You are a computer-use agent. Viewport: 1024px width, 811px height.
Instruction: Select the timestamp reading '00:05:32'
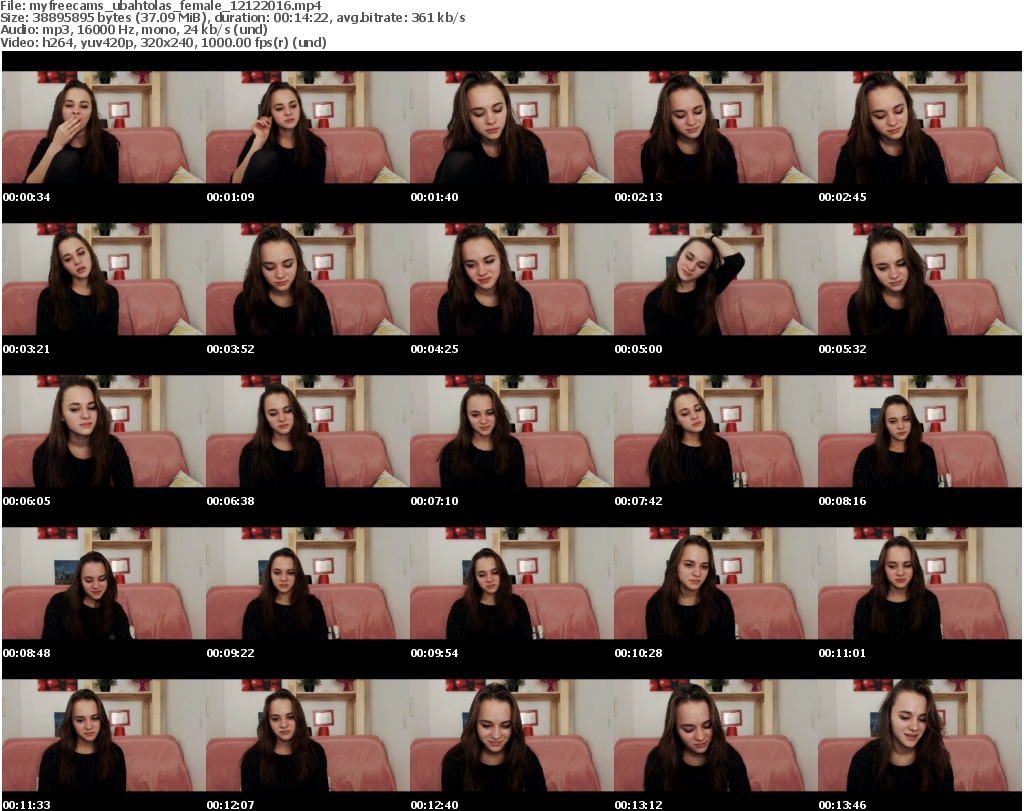click(x=842, y=349)
